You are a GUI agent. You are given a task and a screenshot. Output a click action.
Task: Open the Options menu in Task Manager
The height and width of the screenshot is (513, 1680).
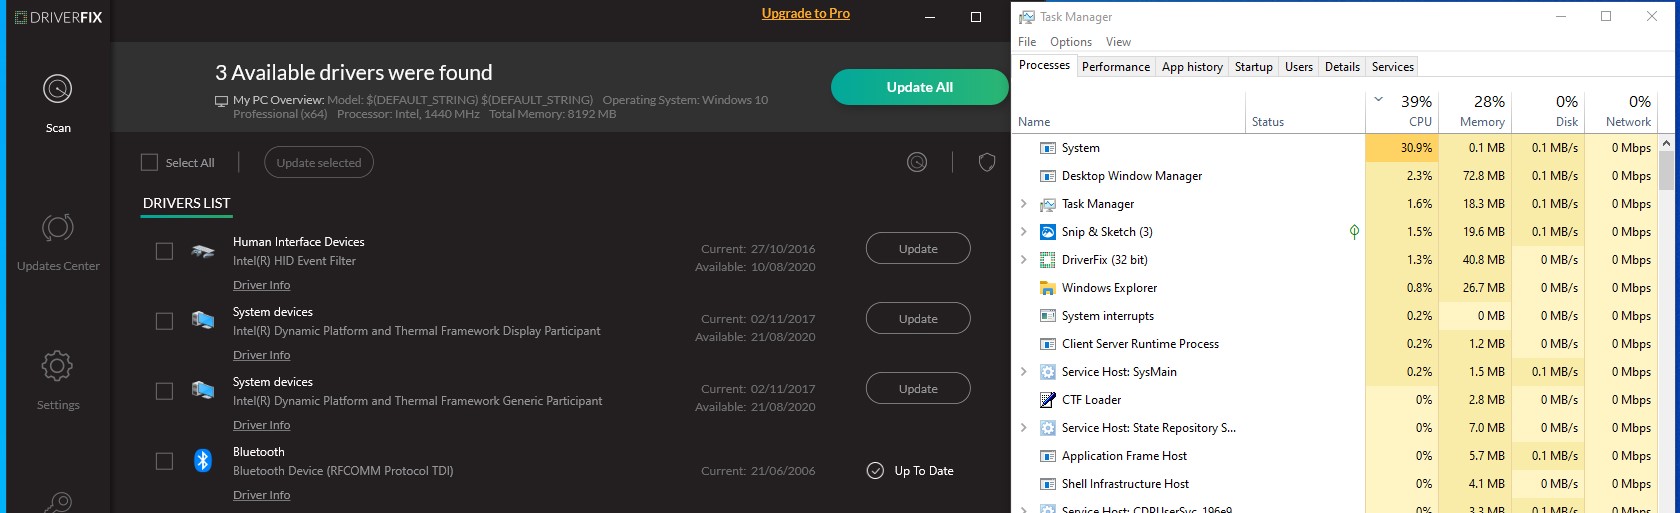point(1071,42)
